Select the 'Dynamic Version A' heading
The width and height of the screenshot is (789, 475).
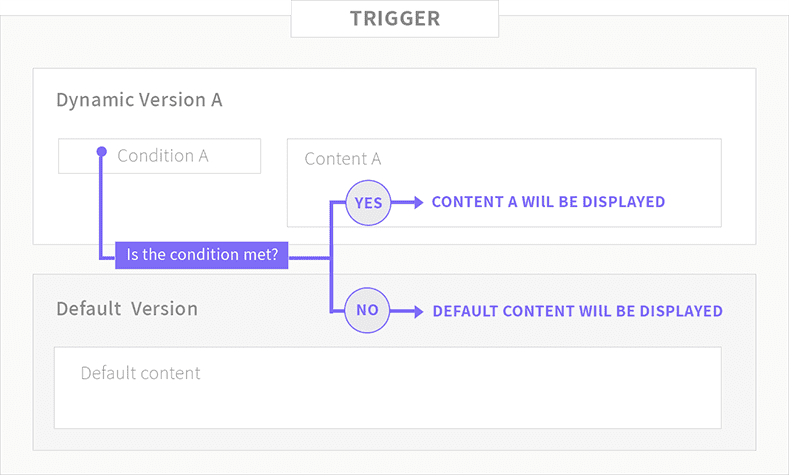[139, 100]
